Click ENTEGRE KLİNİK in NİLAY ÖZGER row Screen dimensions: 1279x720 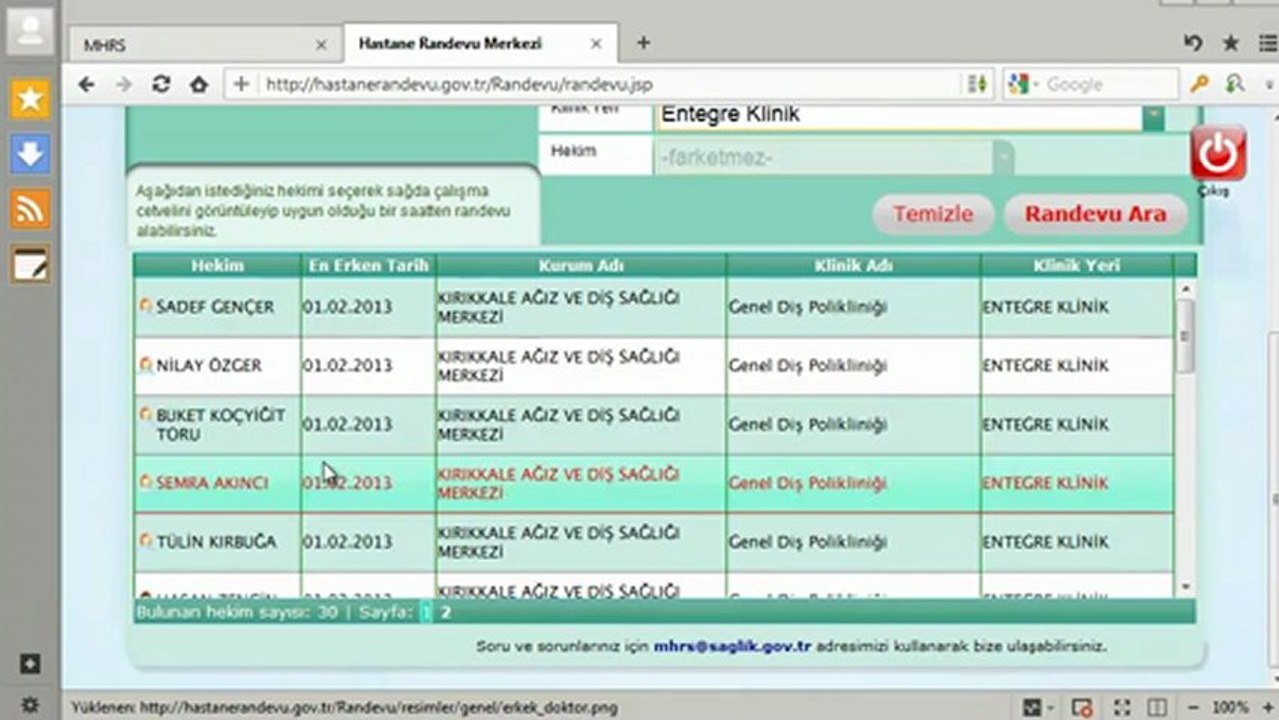(1046, 366)
